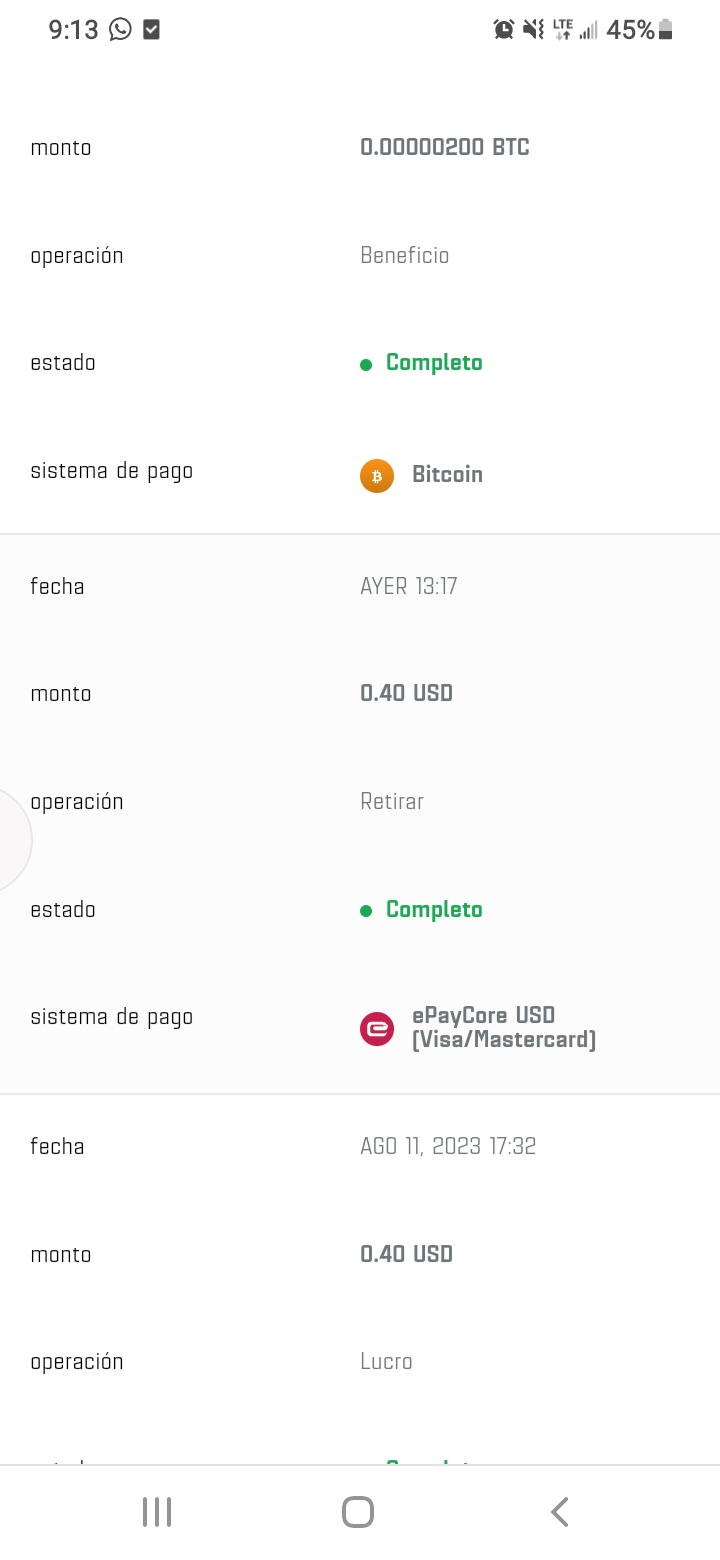The height and width of the screenshot is (1560, 720).
Task: Tap the WhatsApp notification icon in status bar
Action: click(120, 30)
